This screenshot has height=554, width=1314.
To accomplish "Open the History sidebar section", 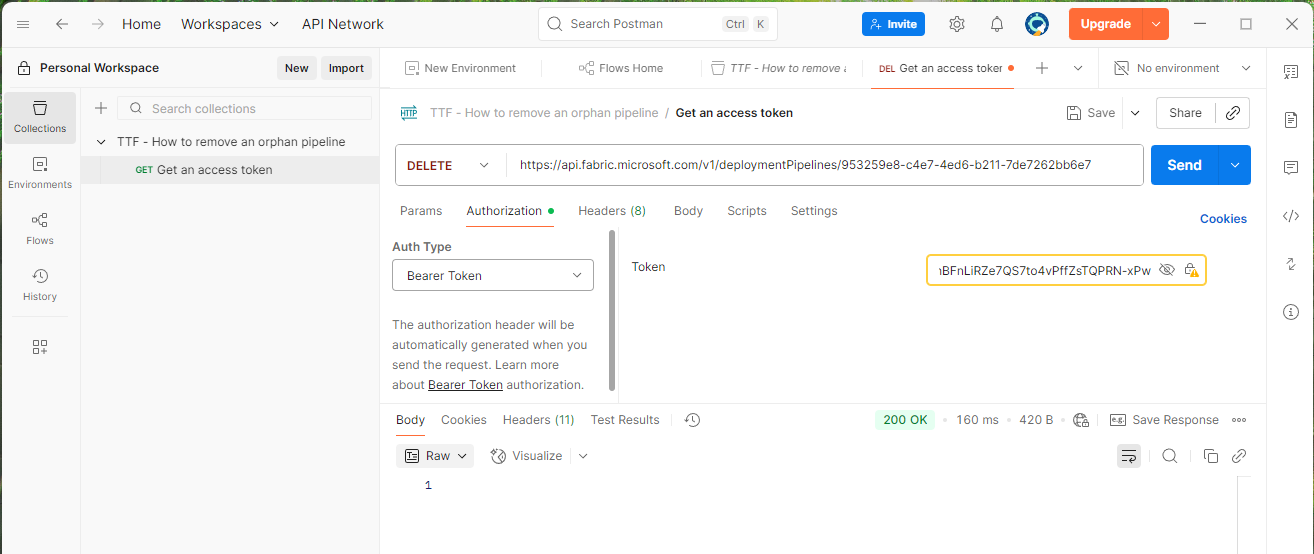I will tap(40, 285).
